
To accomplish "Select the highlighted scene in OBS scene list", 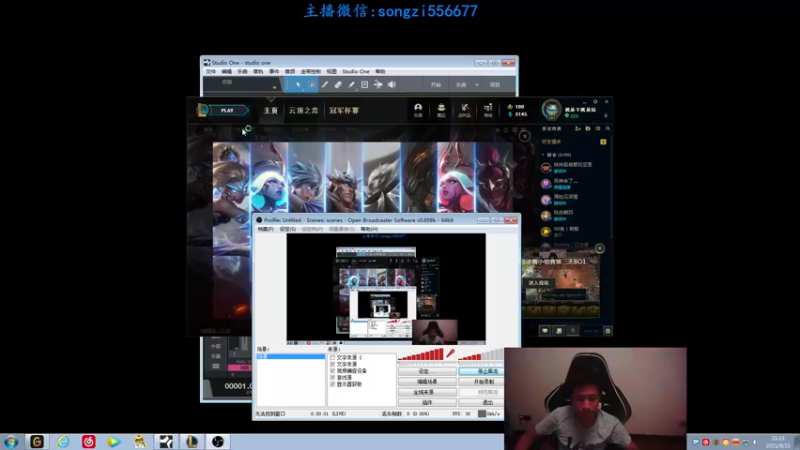I will click(290, 357).
